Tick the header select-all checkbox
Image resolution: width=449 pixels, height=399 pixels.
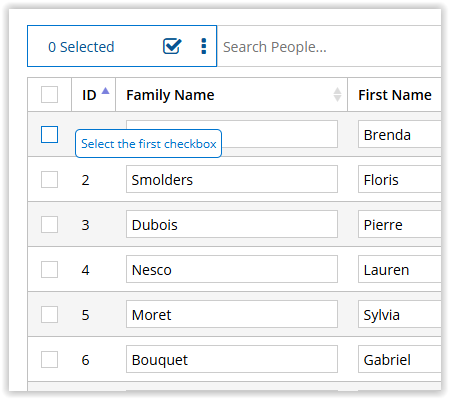49,95
